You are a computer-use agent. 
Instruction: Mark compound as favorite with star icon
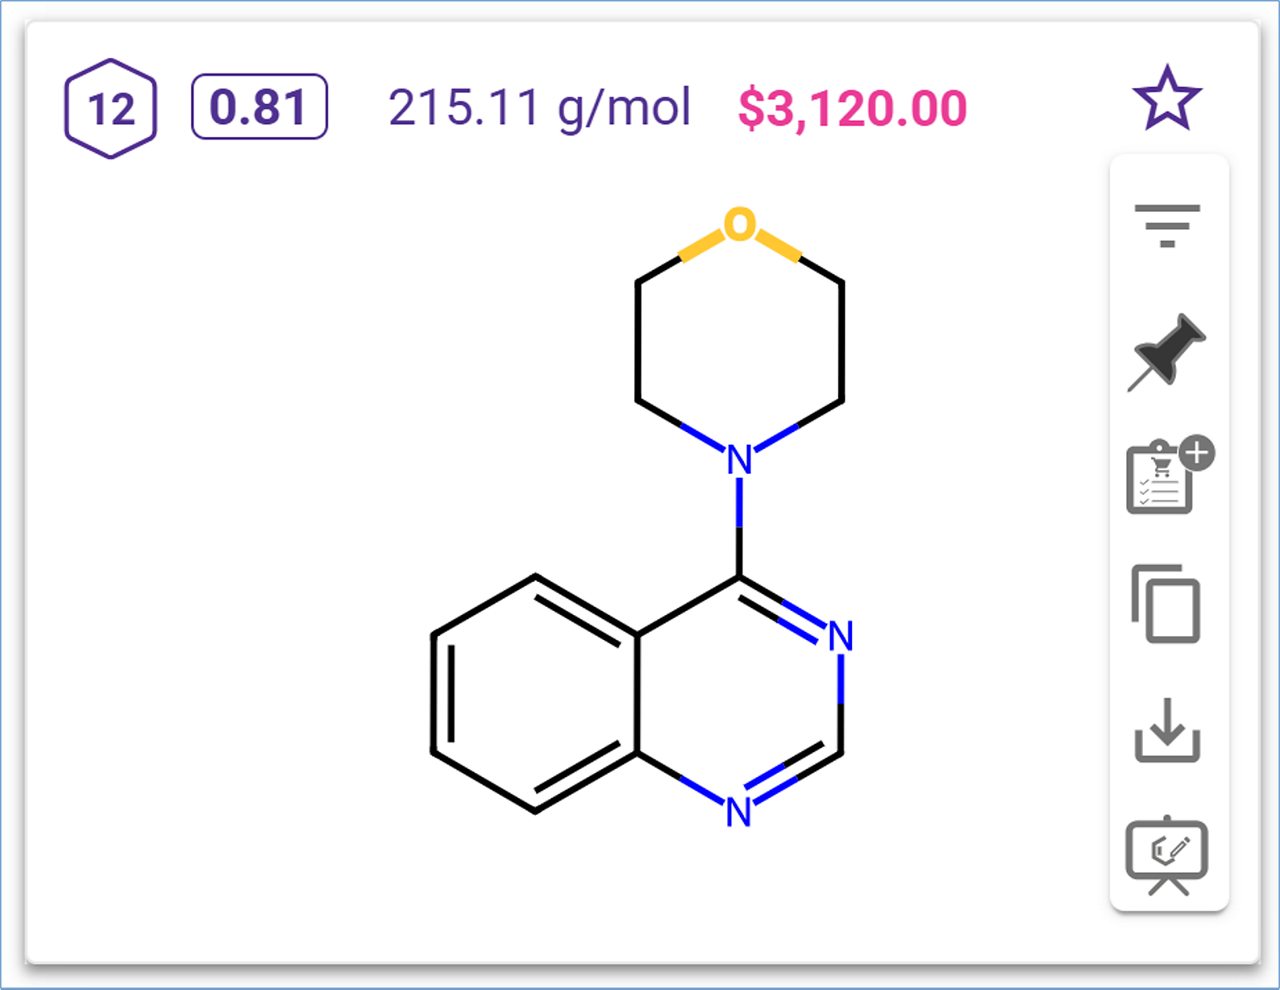1166,99
